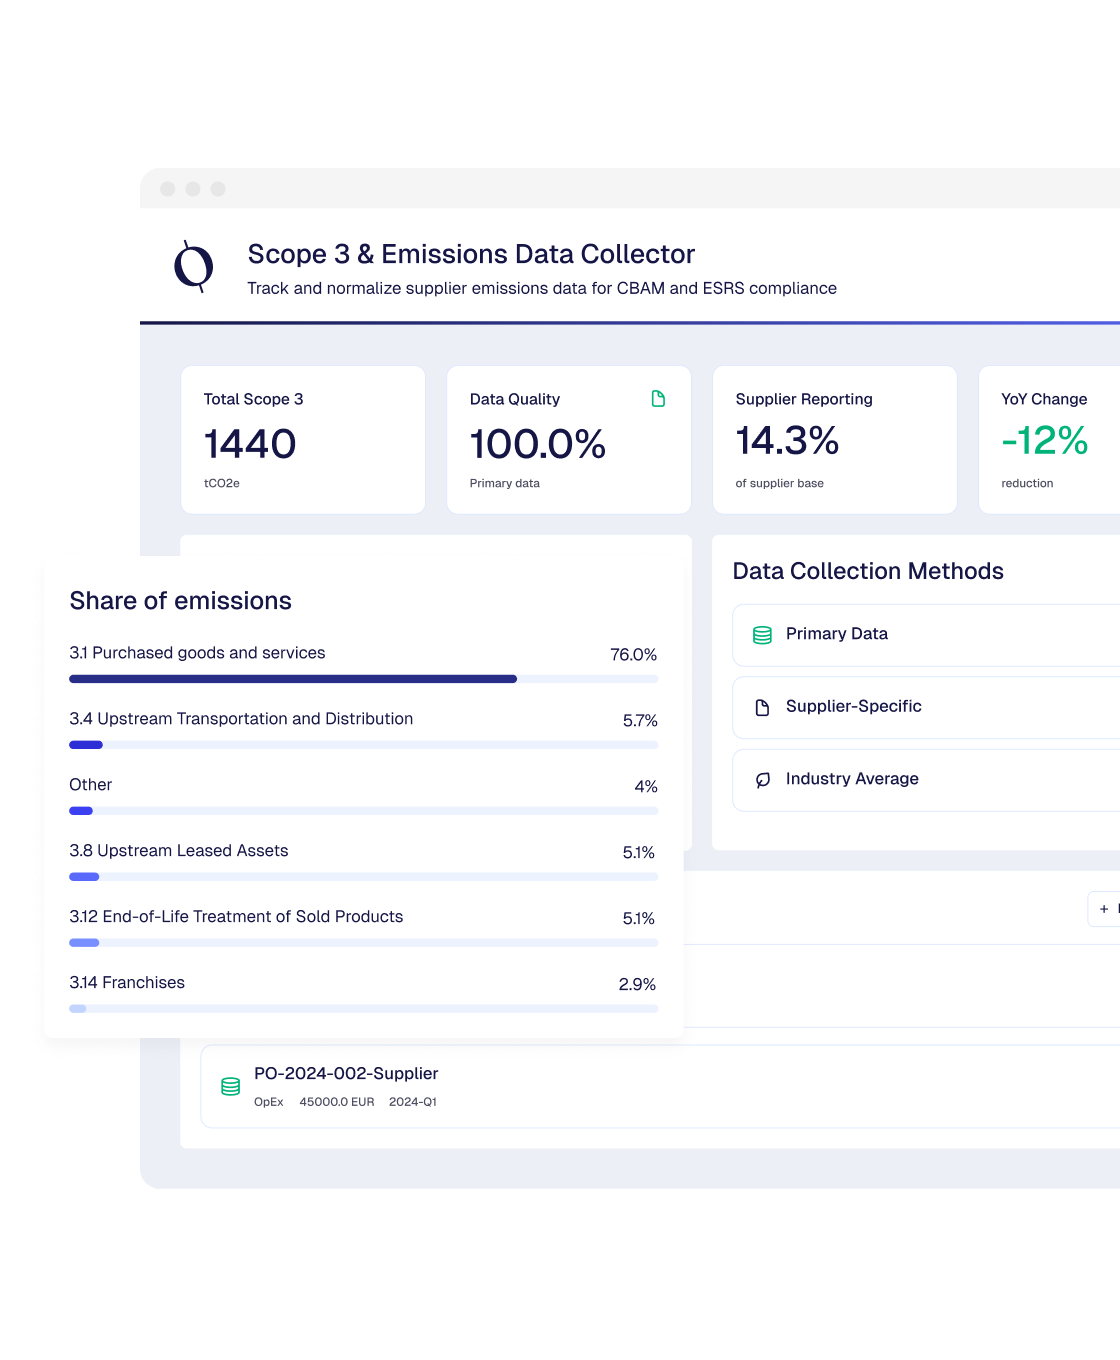Screen dimensions: 1120x1360
Task: Click the 100.0% Data Quality value
Action: click(538, 444)
